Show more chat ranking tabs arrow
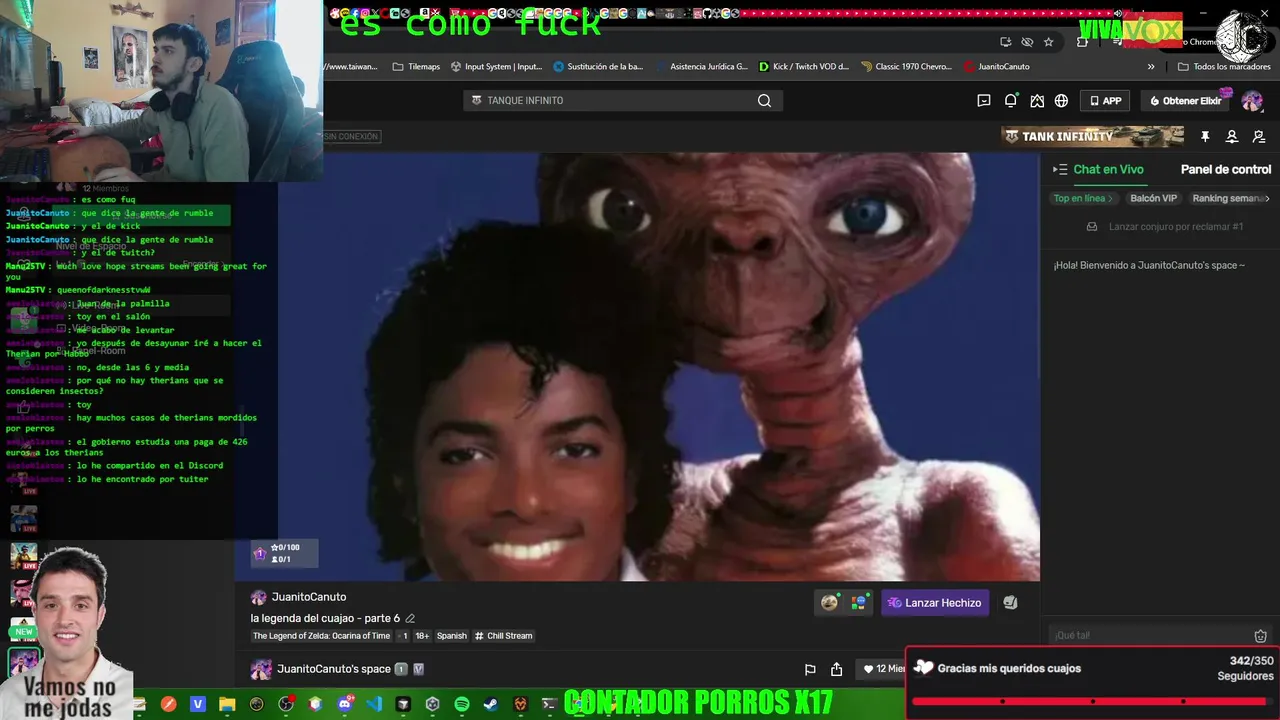 (x=1268, y=198)
